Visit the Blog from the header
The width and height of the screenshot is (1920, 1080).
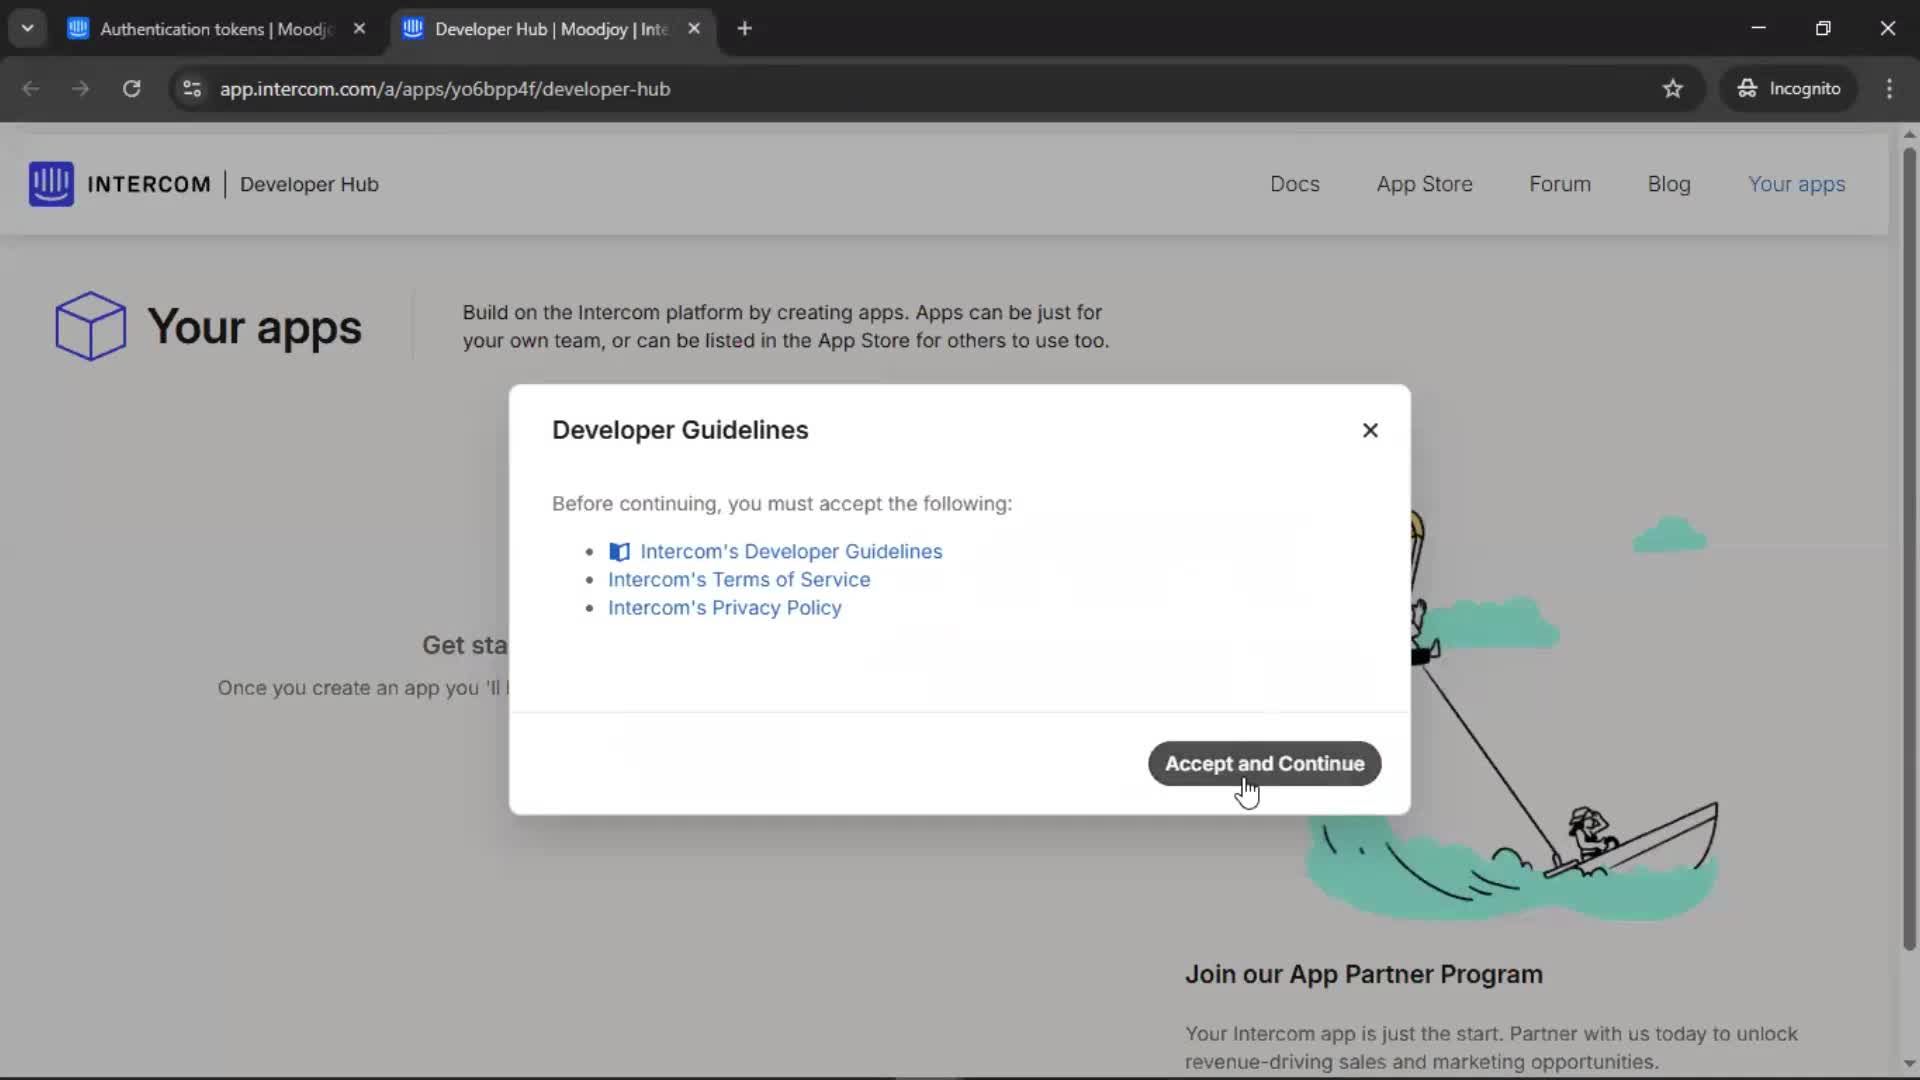click(x=1669, y=184)
